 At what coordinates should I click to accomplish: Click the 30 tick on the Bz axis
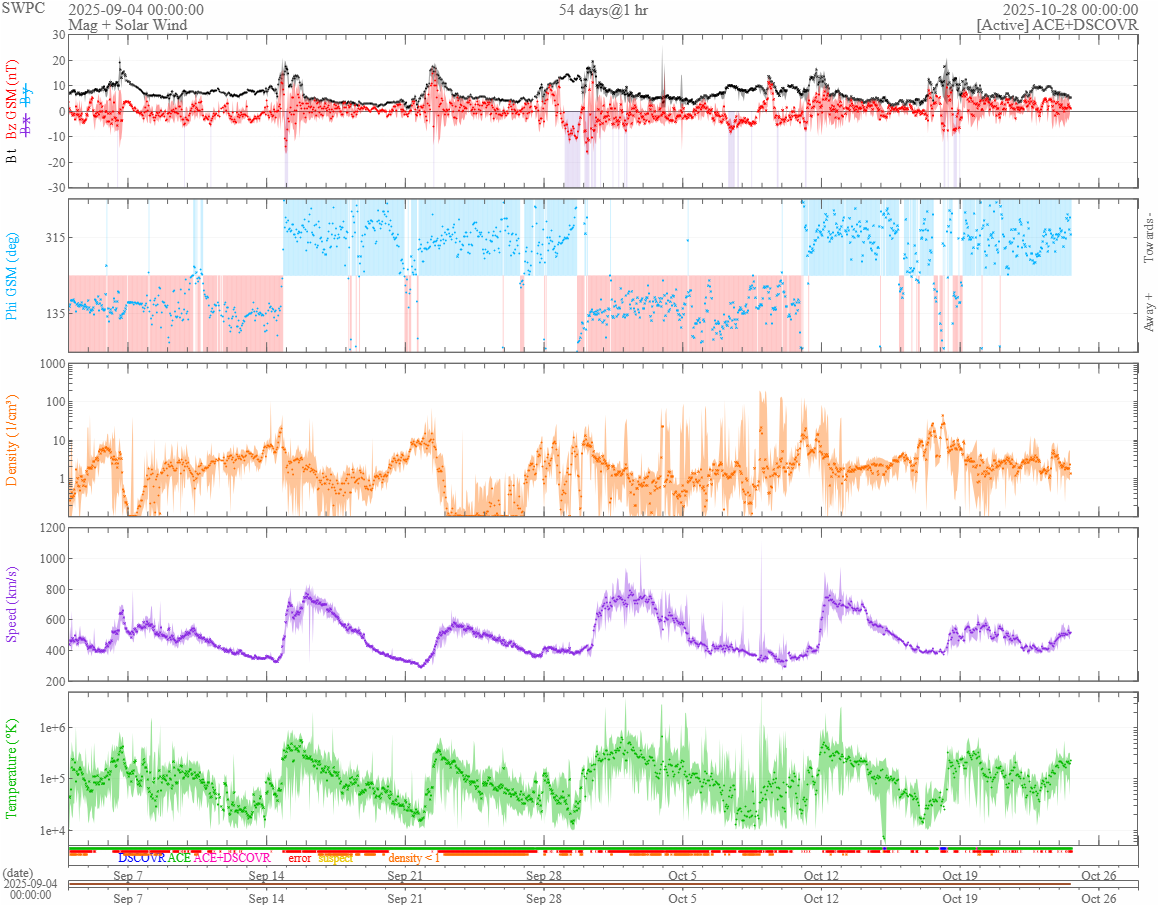pos(58,35)
